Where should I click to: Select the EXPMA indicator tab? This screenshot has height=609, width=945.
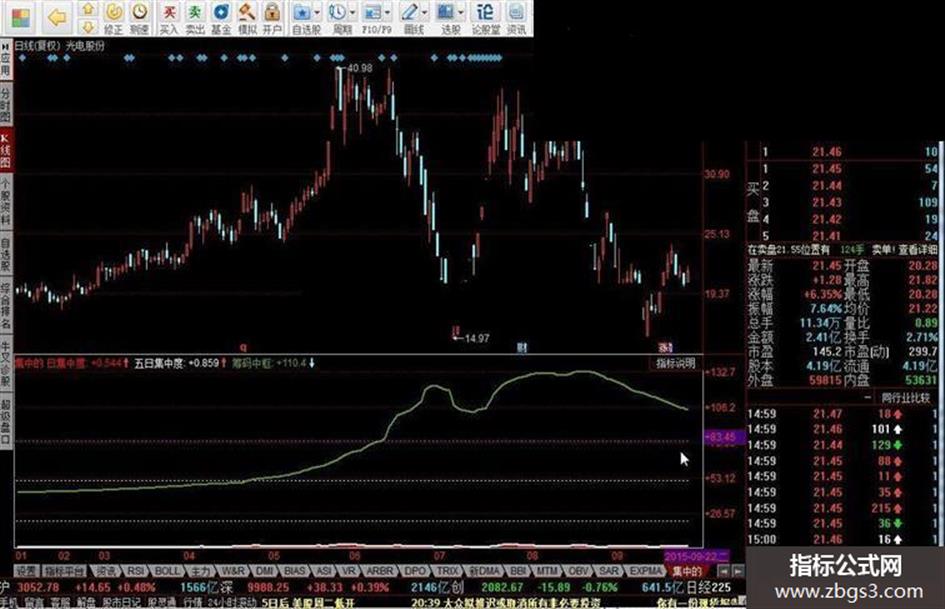645,570
